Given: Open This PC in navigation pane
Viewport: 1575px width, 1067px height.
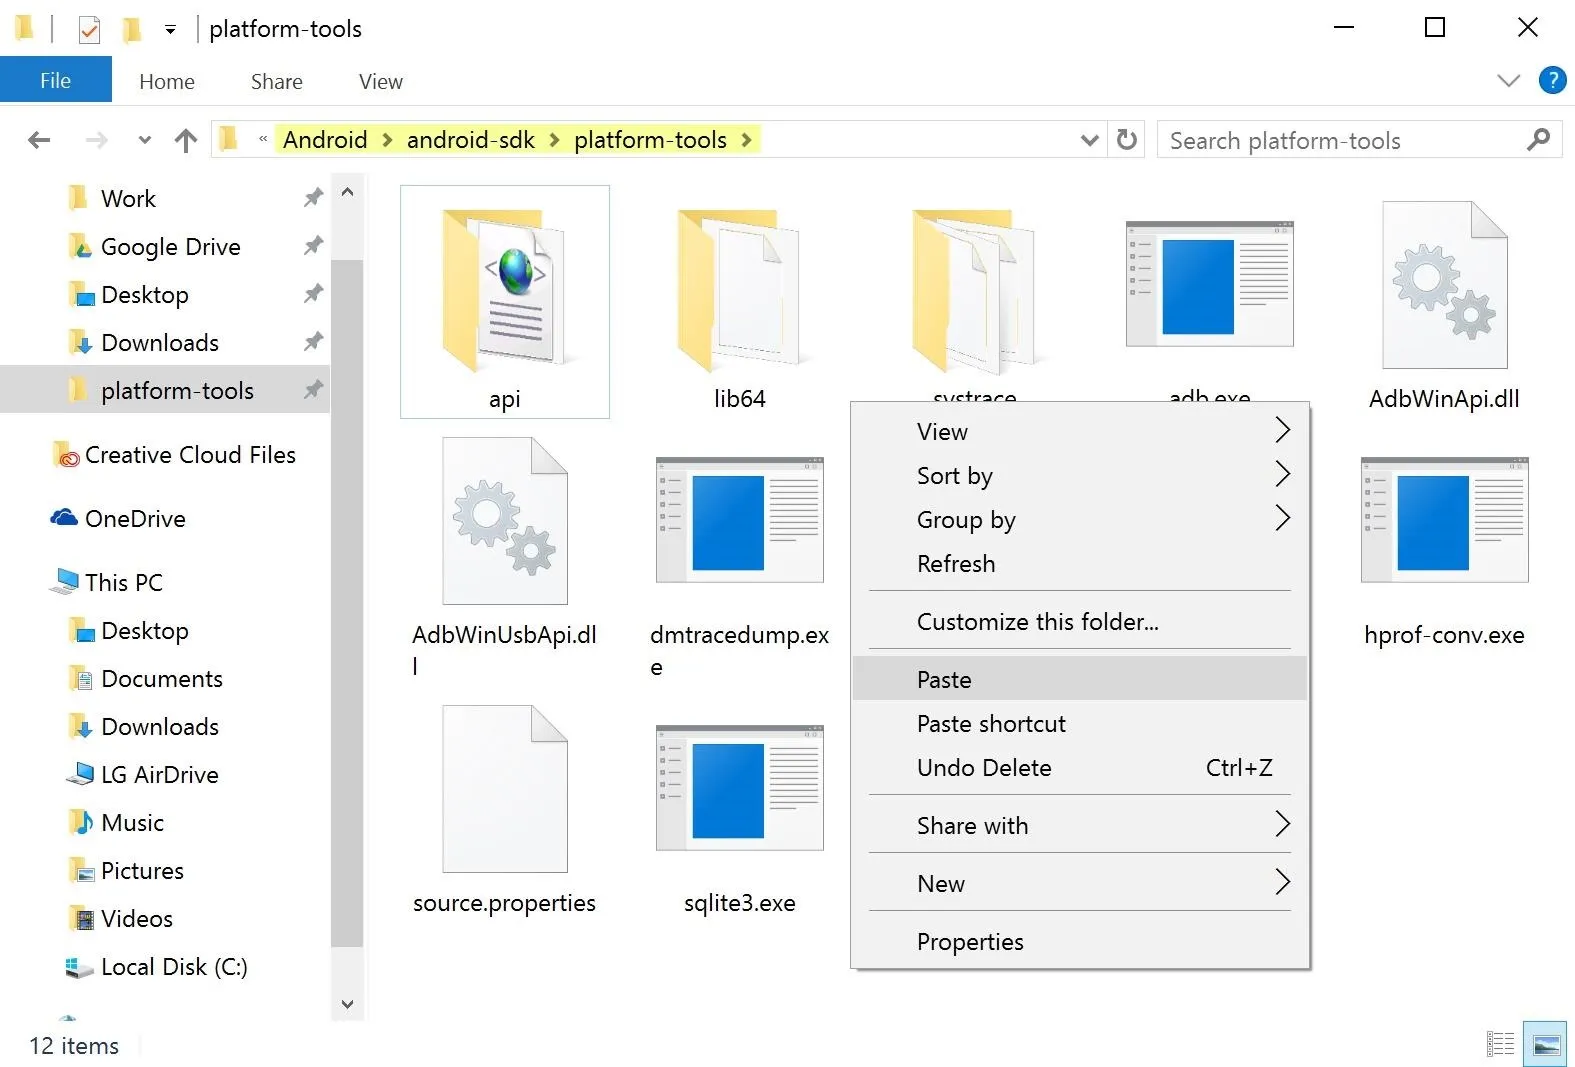Looking at the screenshot, I should pyautogui.click(x=108, y=582).
